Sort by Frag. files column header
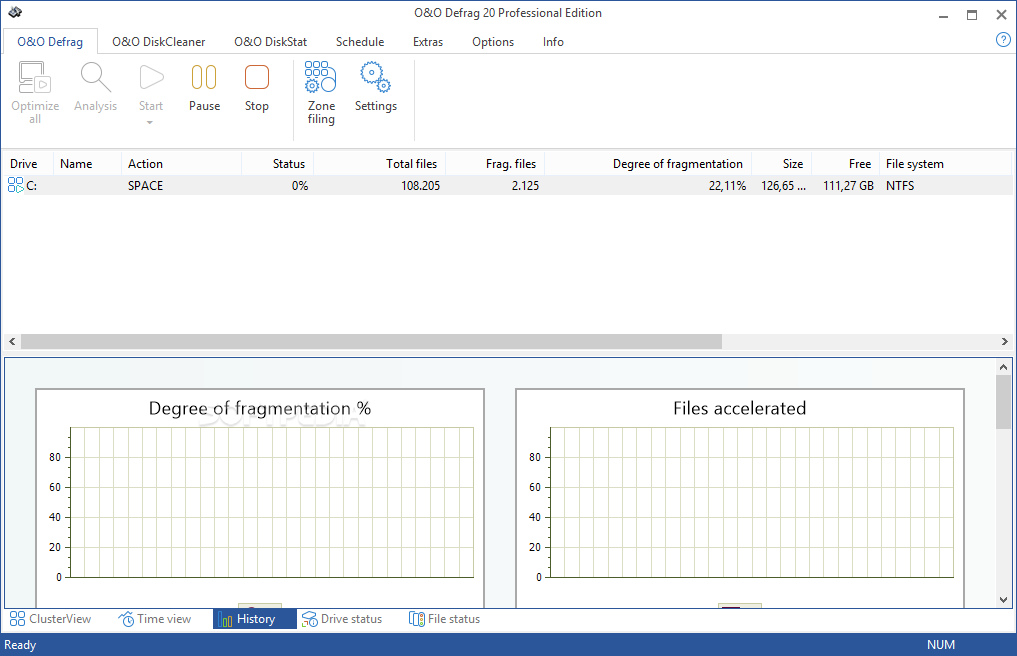This screenshot has width=1017, height=656. 496,164
